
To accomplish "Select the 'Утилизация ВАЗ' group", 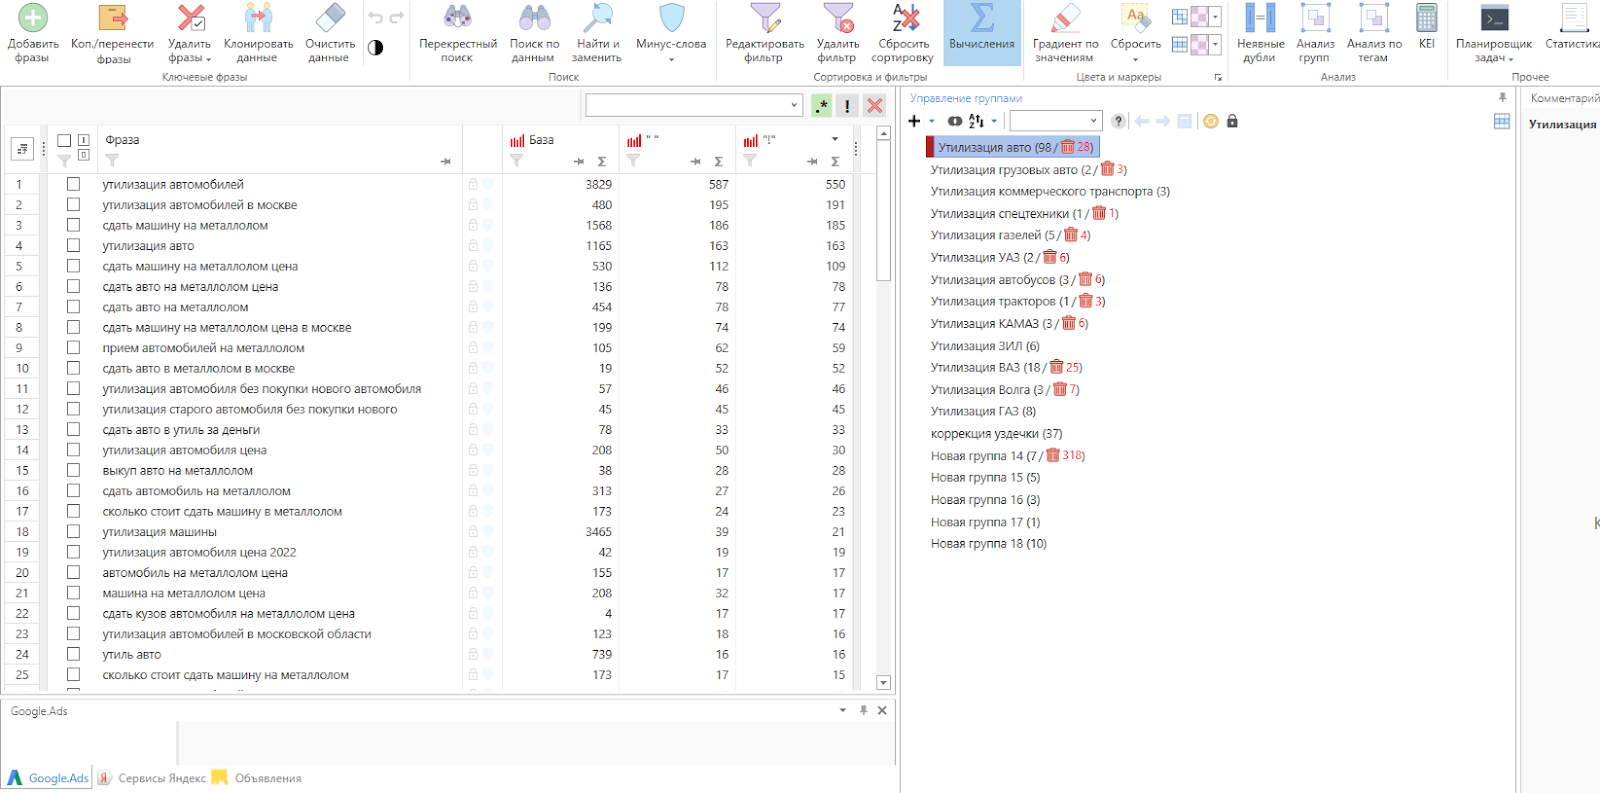I will 975,367.
